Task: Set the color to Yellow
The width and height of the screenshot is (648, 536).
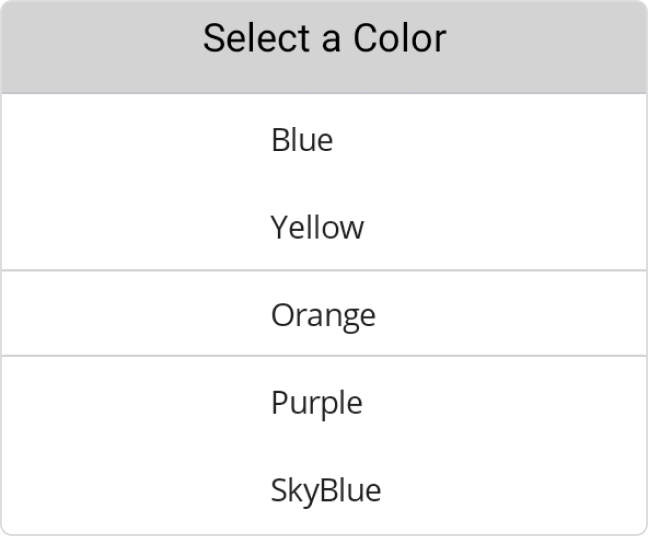Action: tap(317, 228)
